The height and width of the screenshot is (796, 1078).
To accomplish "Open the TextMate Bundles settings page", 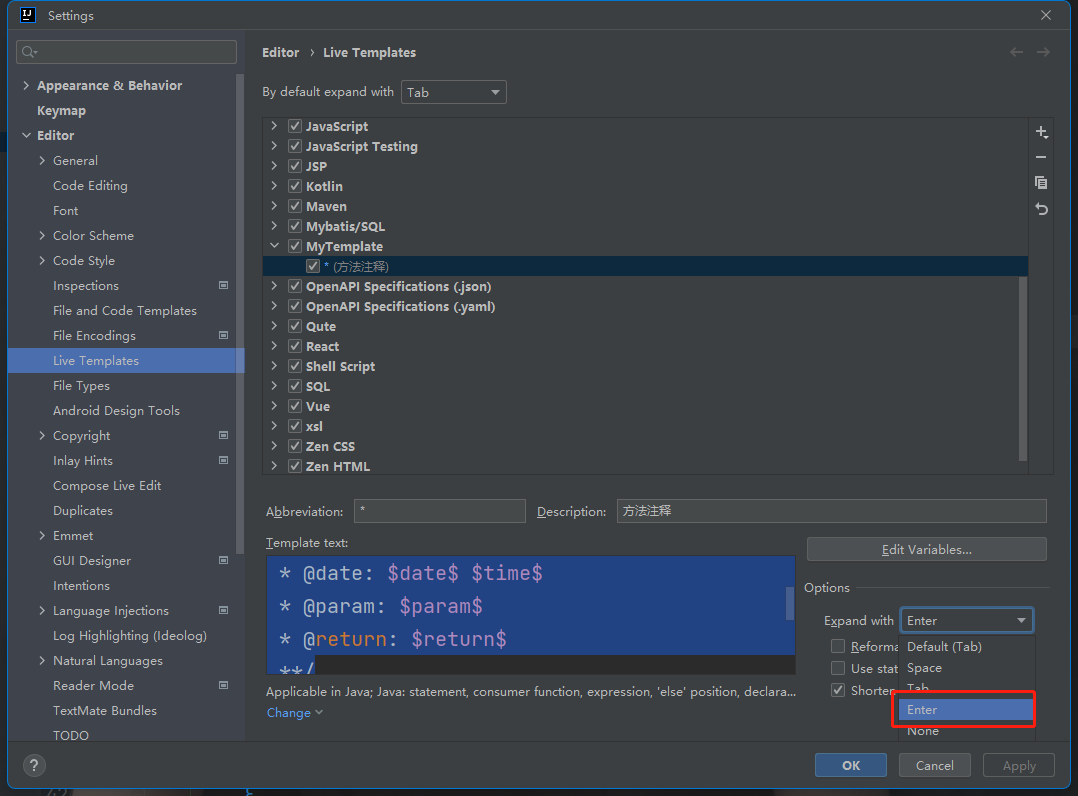I will pos(104,711).
